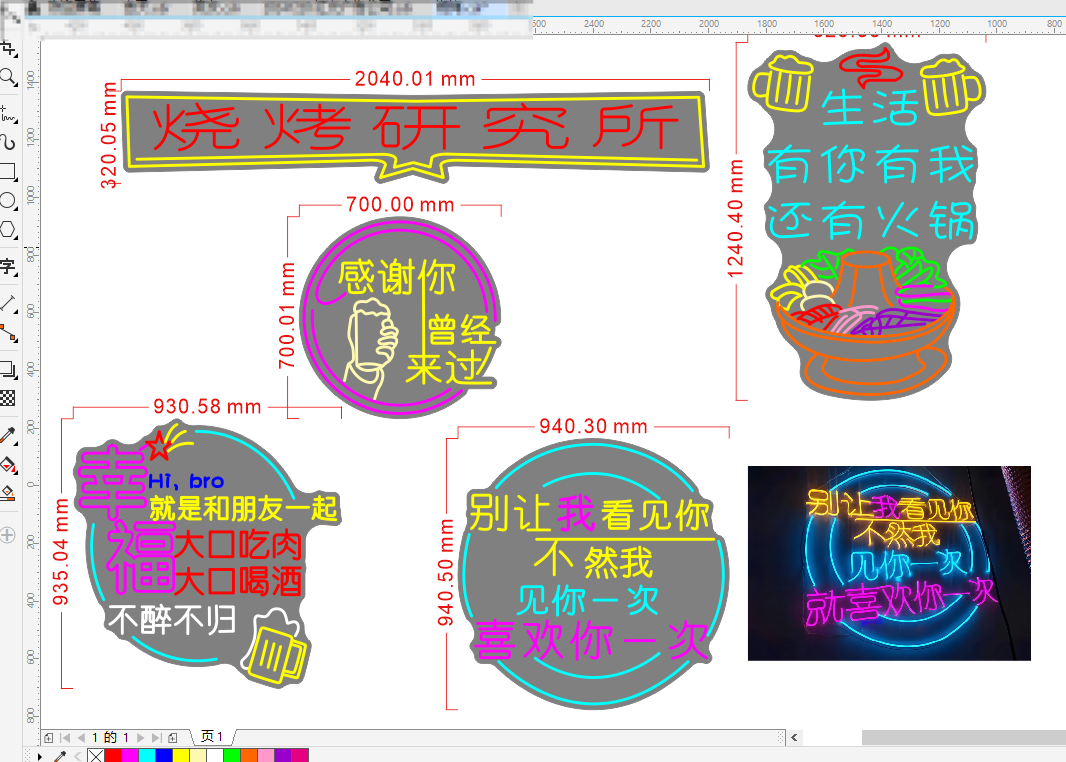Viewport: 1066px width, 762px height.
Task: Click the 1240.40 mm dimension label
Action: [736, 219]
